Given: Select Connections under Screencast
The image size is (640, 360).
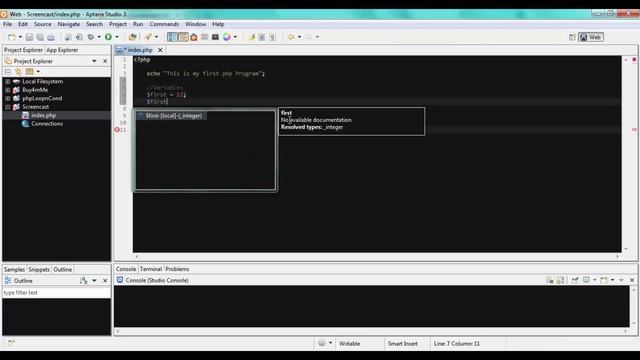Looking at the screenshot, I should pos(47,124).
